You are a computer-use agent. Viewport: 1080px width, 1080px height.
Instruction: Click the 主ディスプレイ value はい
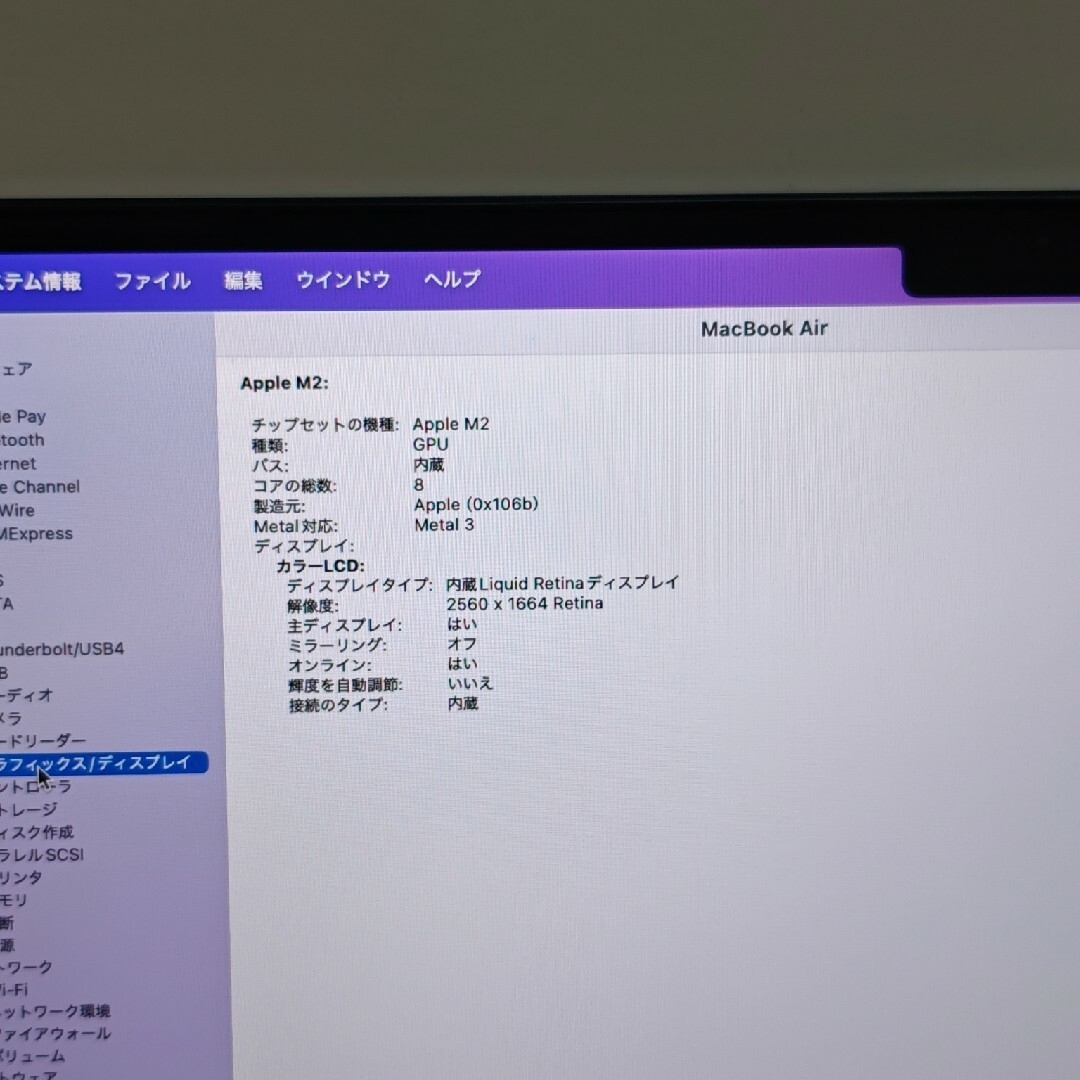[x=462, y=624]
